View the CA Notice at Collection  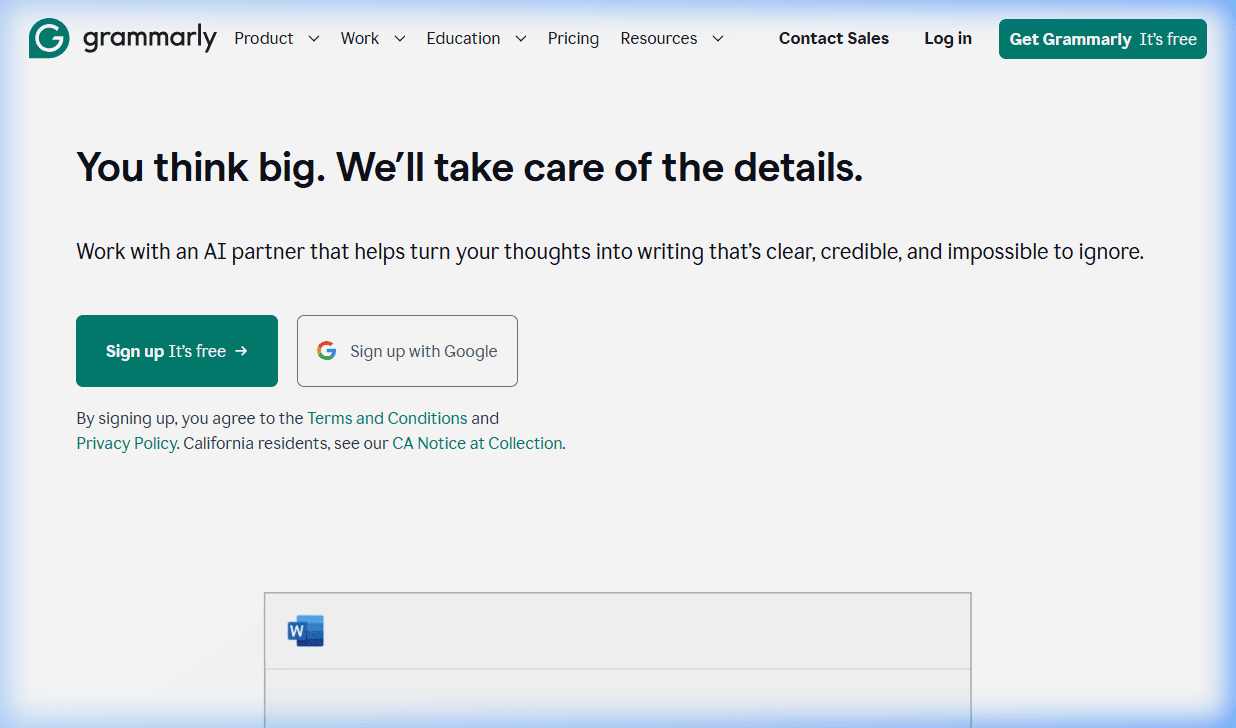pos(477,443)
